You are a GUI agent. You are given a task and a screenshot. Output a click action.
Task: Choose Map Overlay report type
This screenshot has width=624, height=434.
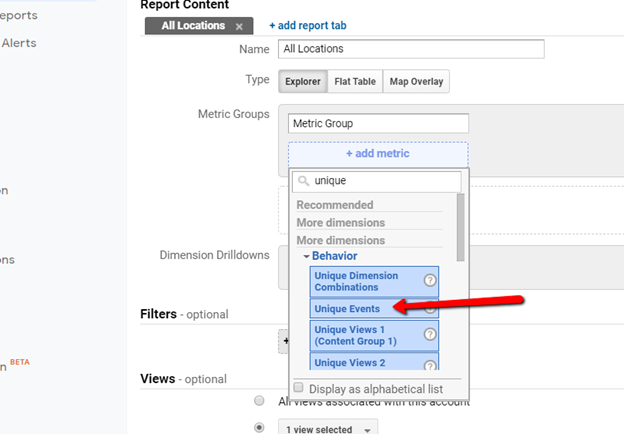click(x=416, y=82)
